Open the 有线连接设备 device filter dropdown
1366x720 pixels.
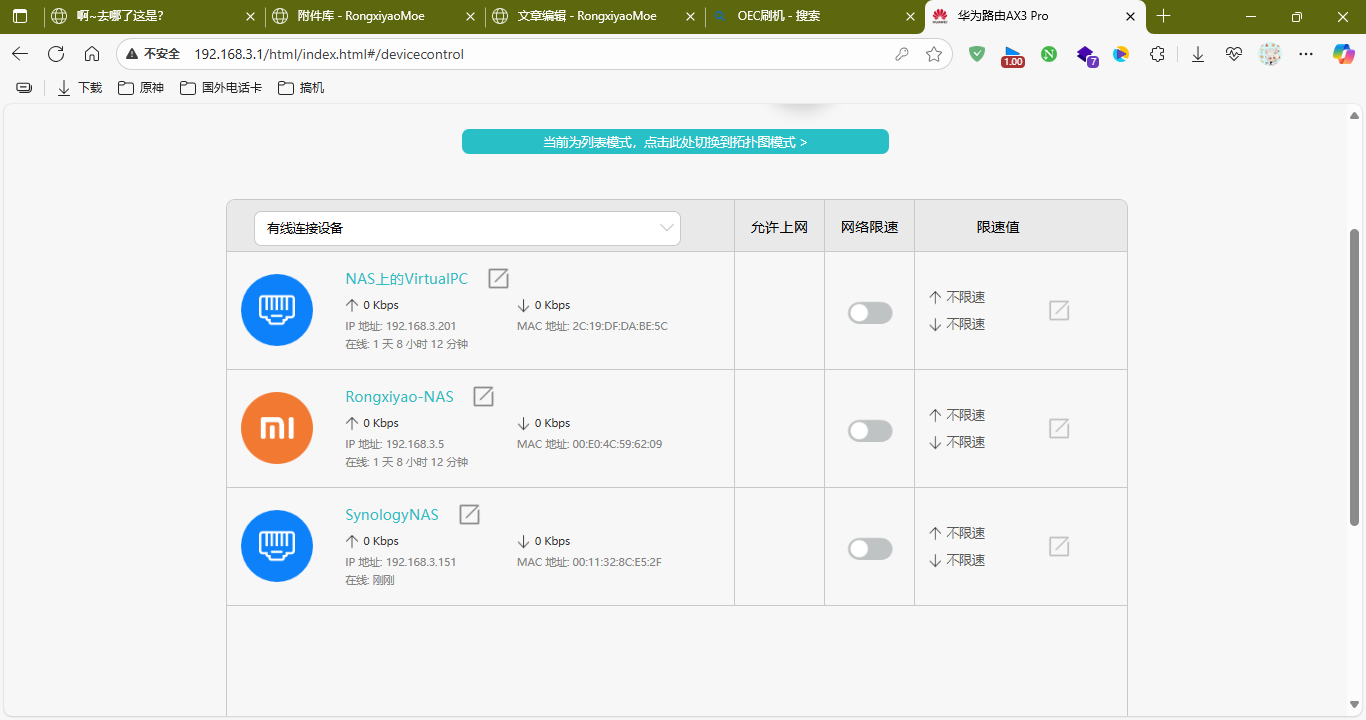click(x=467, y=228)
